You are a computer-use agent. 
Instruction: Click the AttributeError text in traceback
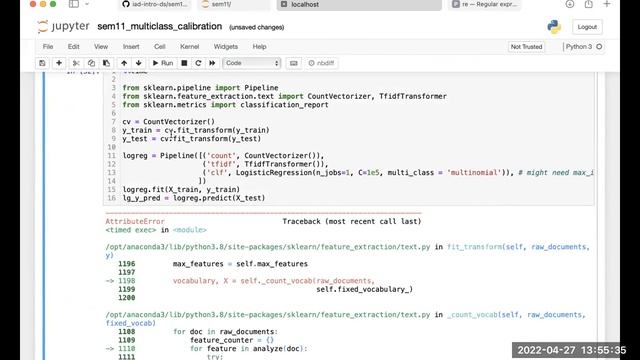135,221
